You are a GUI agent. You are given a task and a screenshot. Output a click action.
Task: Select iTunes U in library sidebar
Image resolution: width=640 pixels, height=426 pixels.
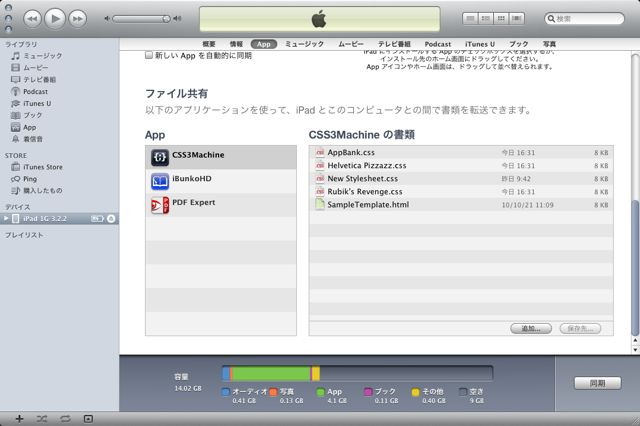click(x=37, y=104)
